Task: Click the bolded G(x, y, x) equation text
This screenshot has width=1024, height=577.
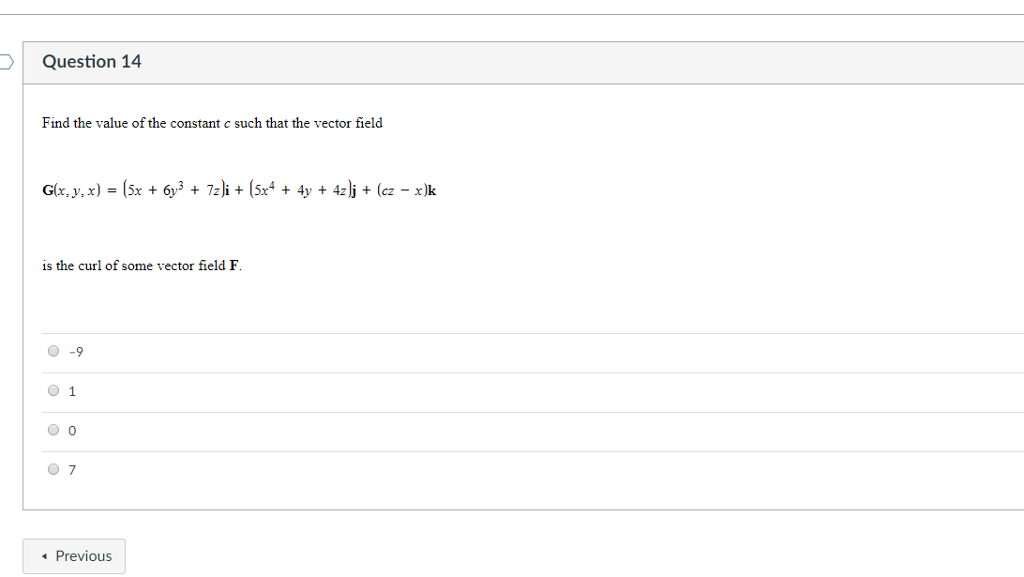Action: [240, 189]
